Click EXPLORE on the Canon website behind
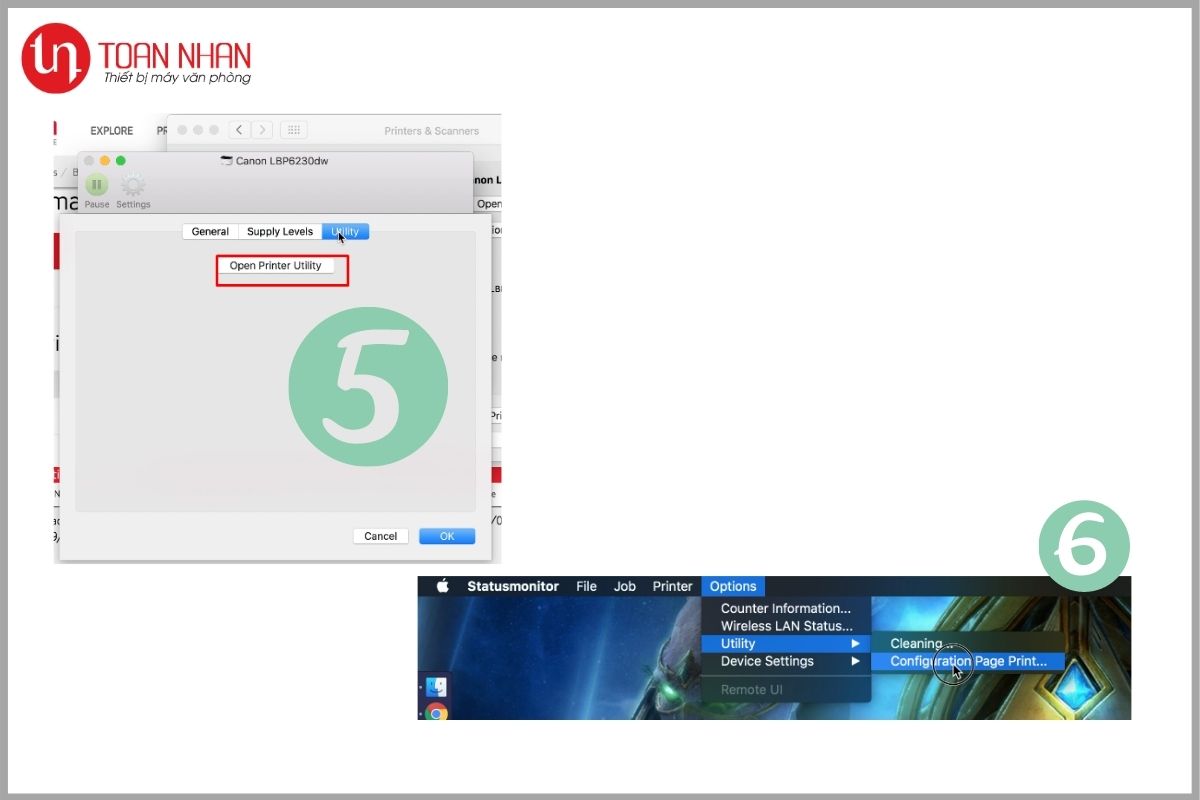Screen dimensions: 1200x800 112,131
